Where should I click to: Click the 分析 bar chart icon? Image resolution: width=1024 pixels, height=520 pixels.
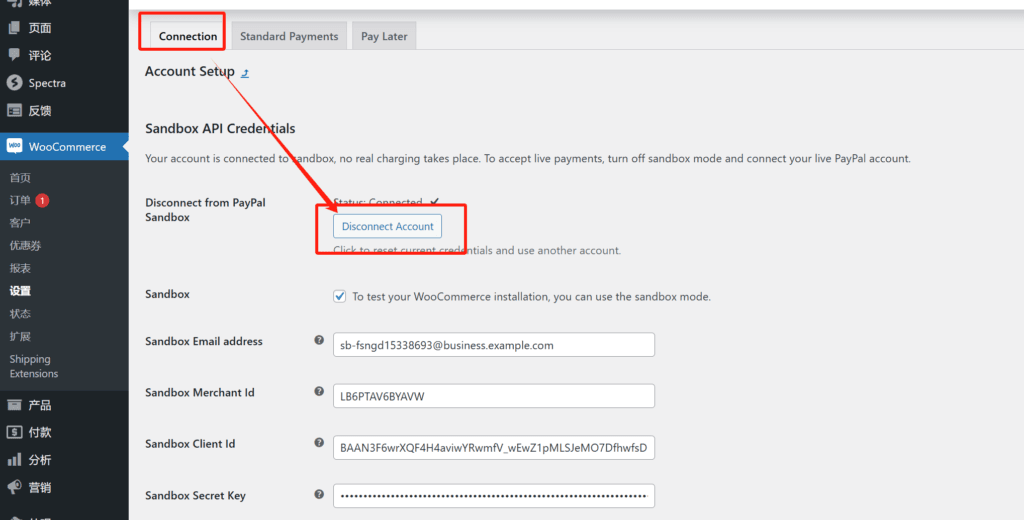pos(14,460)
